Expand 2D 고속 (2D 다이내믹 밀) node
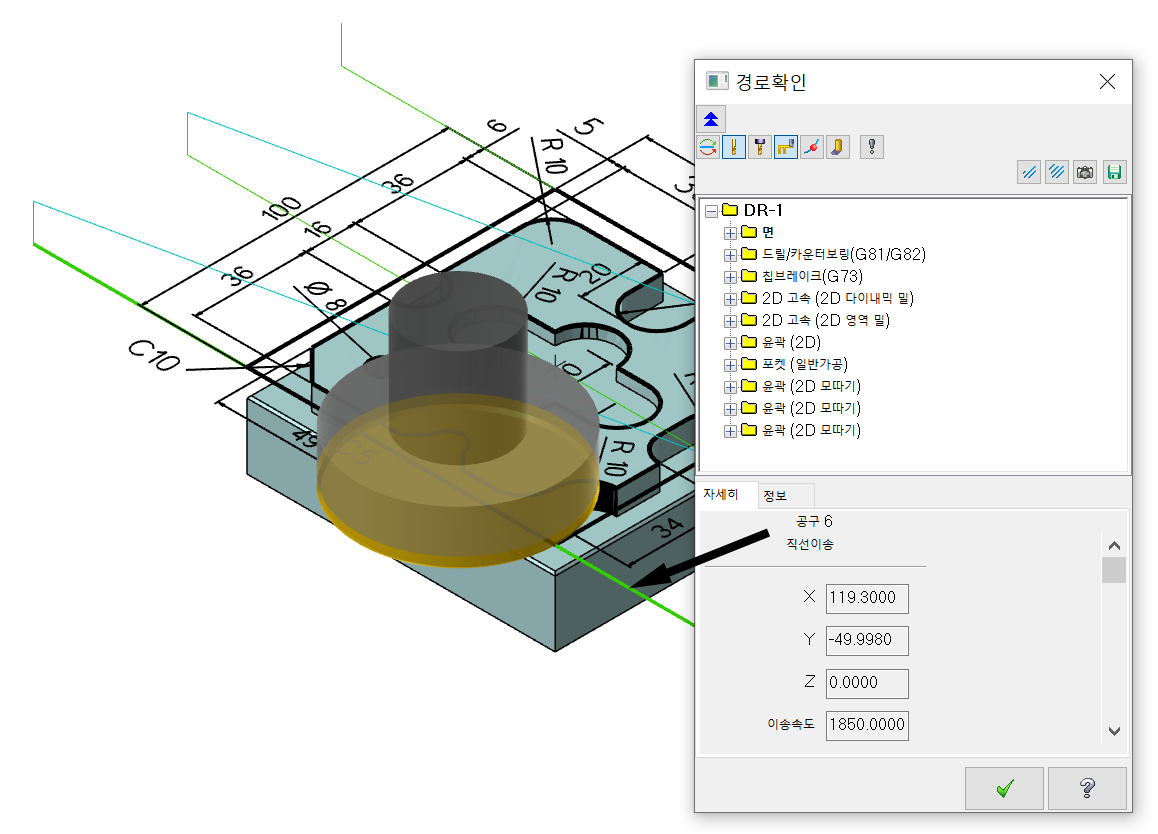 [x=730, y=299]
